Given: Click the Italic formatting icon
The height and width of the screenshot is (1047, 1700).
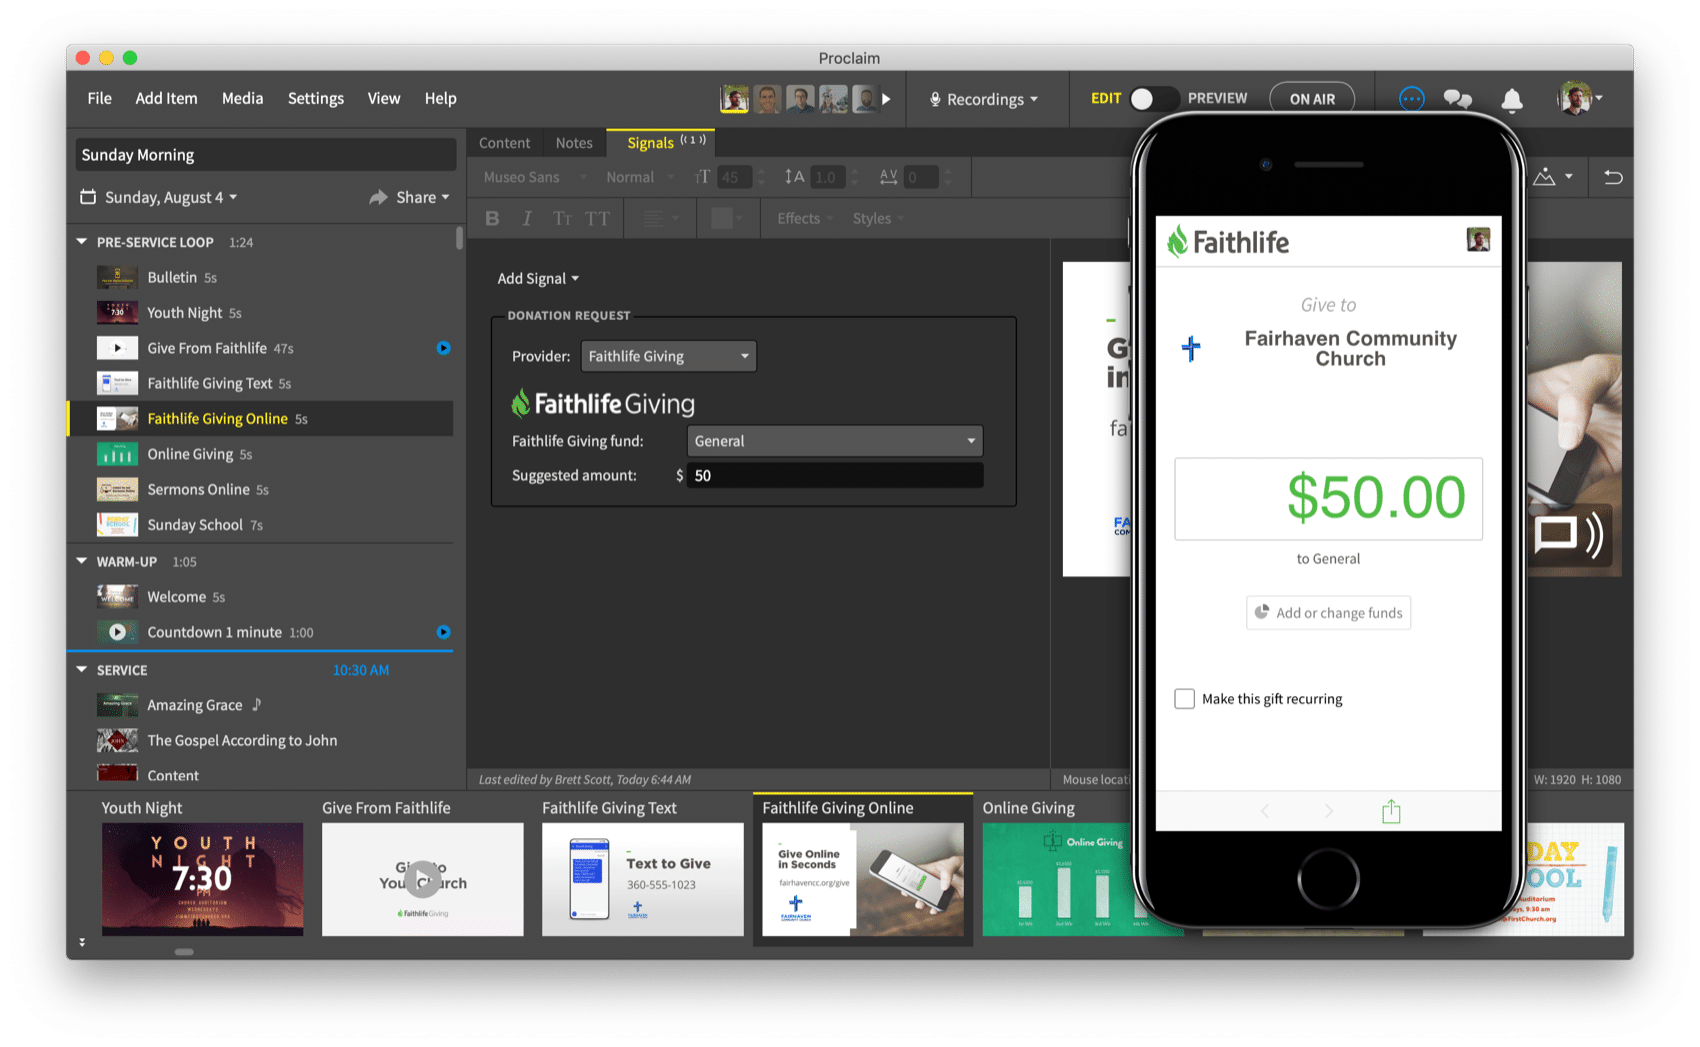Looking at the screenshot, I should tap(527, 218).
